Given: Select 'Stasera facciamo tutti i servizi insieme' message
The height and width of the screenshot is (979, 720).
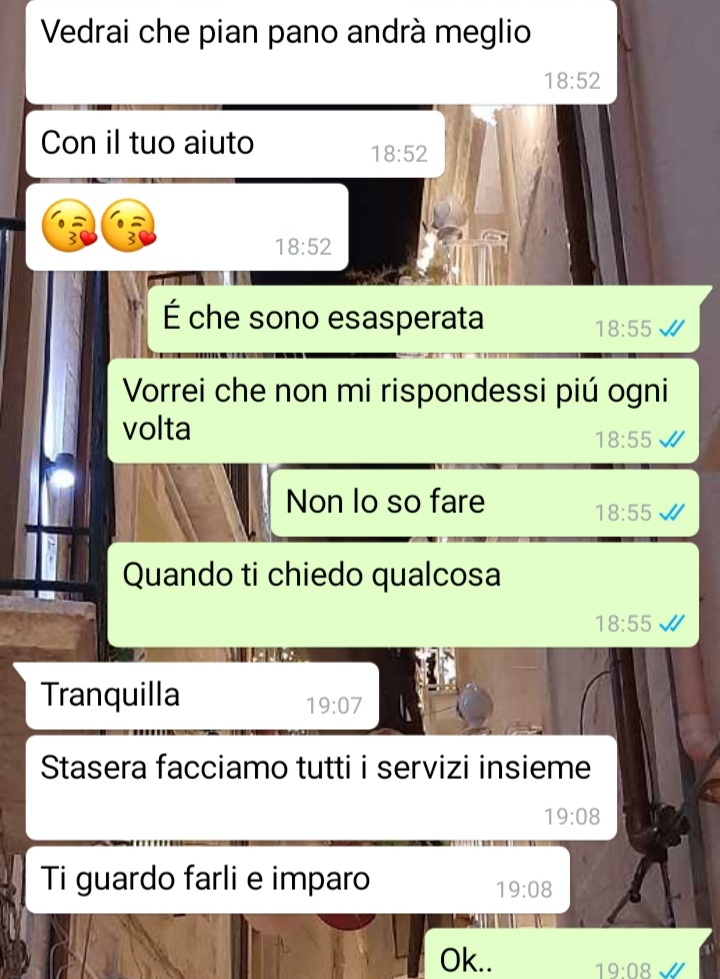Looking at the screenshot, I should (321, 787).
